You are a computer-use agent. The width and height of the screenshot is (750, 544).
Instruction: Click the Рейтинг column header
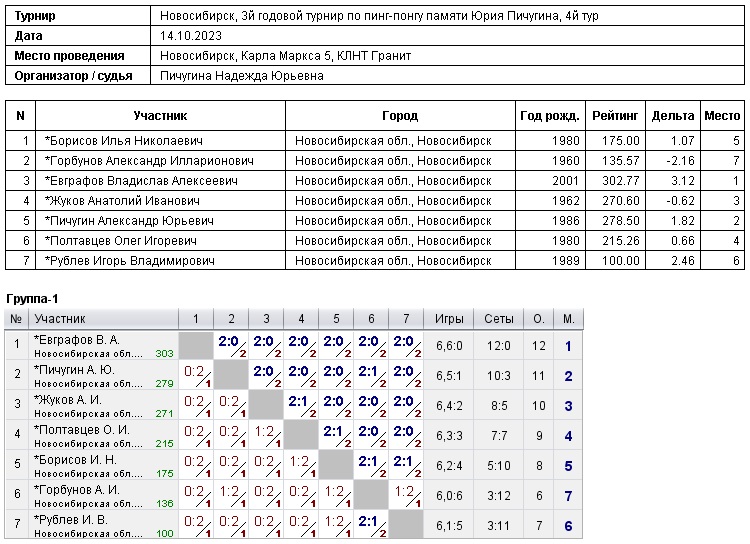(615, 116)
